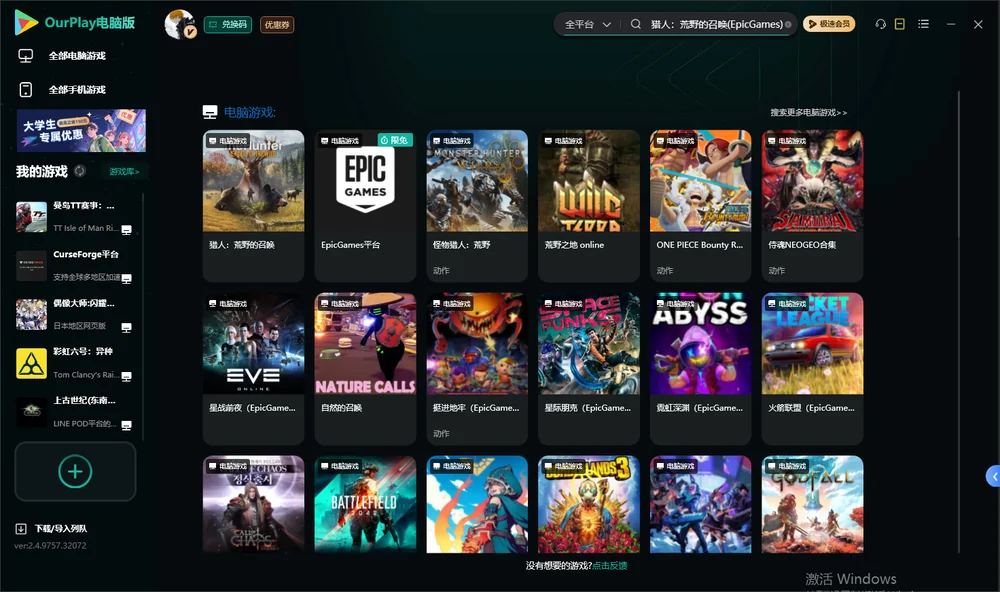Click 搜索更多电脑游戏 link

pyautogui.click(x=808, y=112)
